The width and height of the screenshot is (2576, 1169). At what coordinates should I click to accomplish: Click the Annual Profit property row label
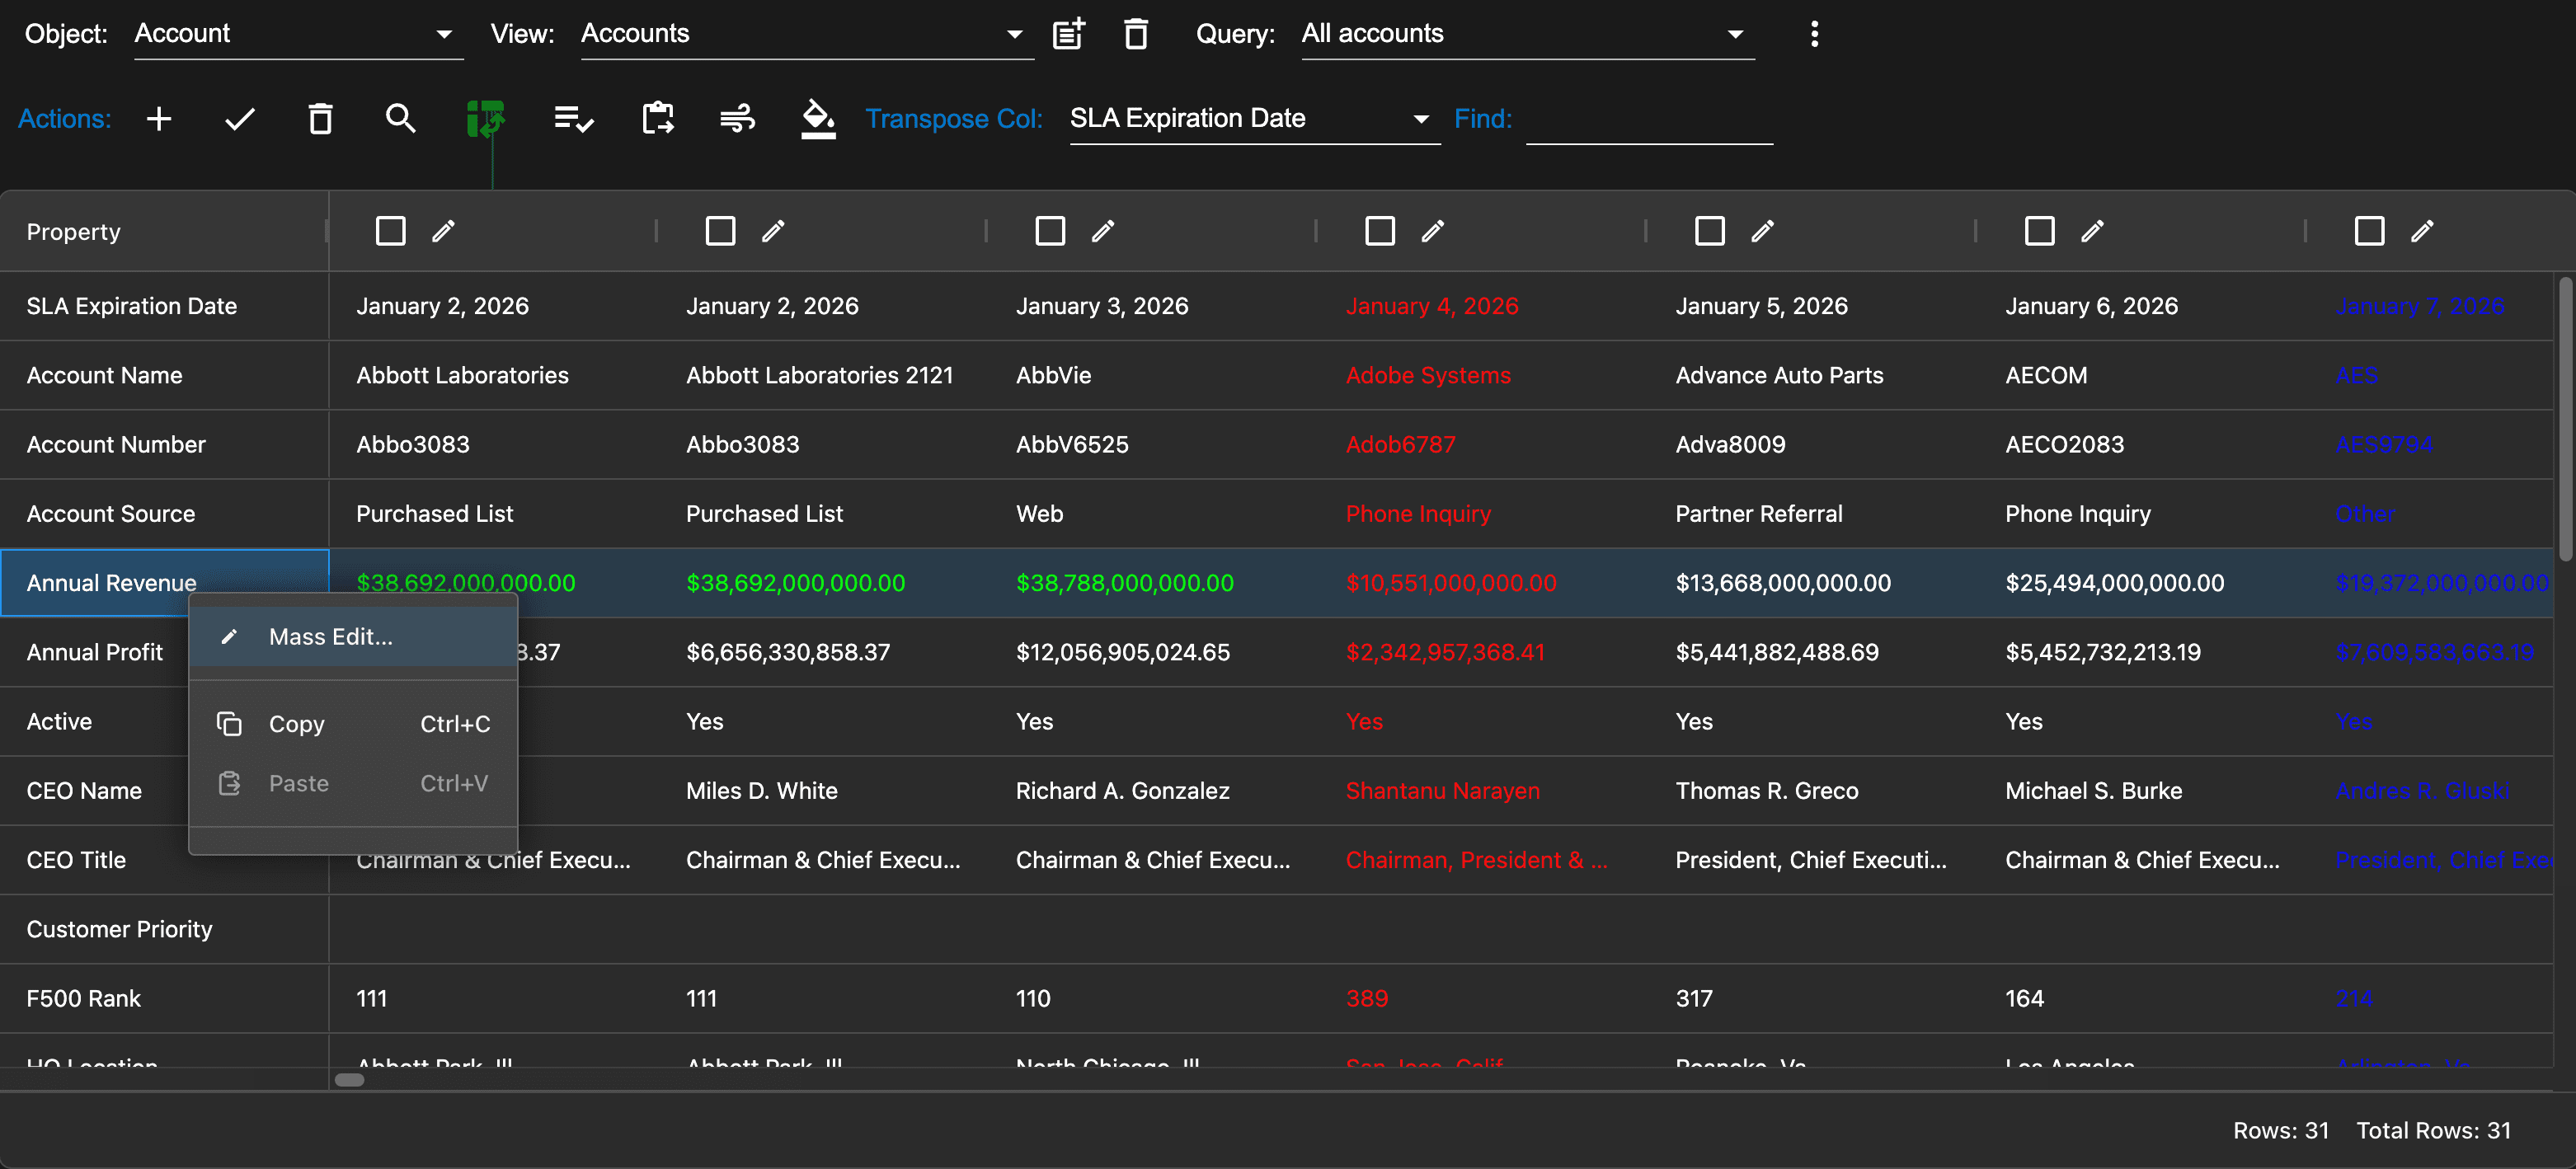point(95,652)
